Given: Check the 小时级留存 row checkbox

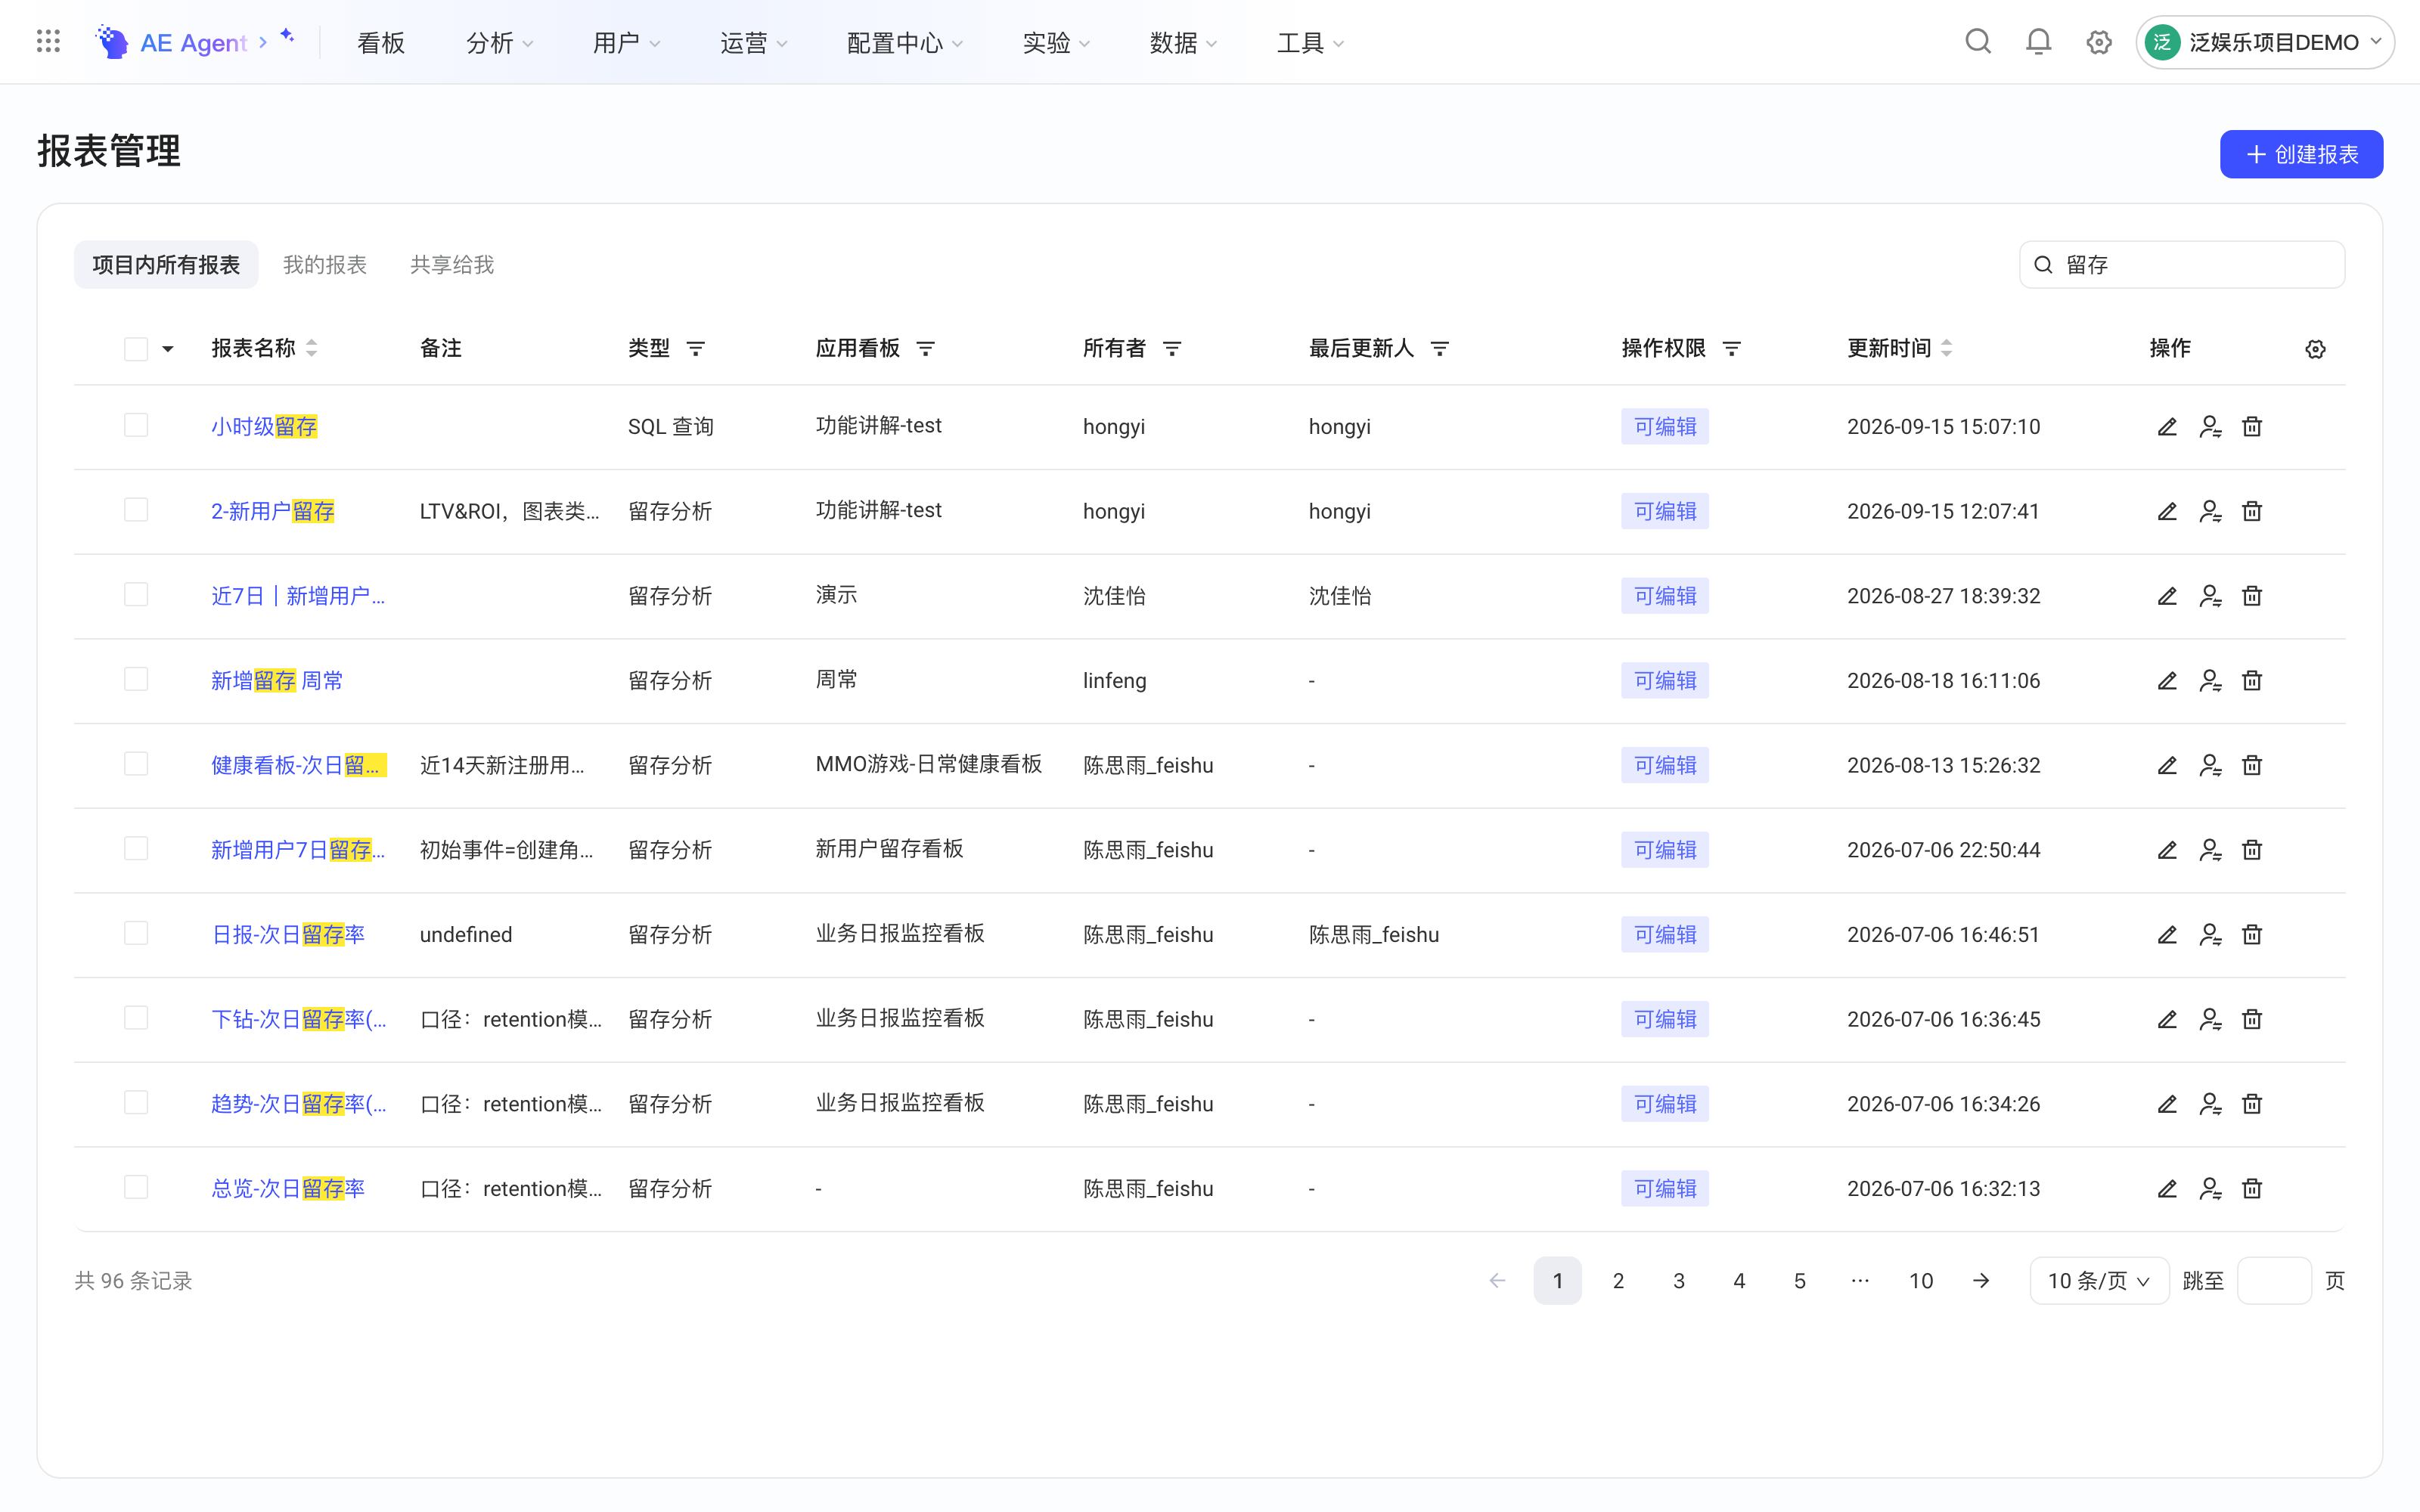Looking at the screenshot, I should 136,425.
